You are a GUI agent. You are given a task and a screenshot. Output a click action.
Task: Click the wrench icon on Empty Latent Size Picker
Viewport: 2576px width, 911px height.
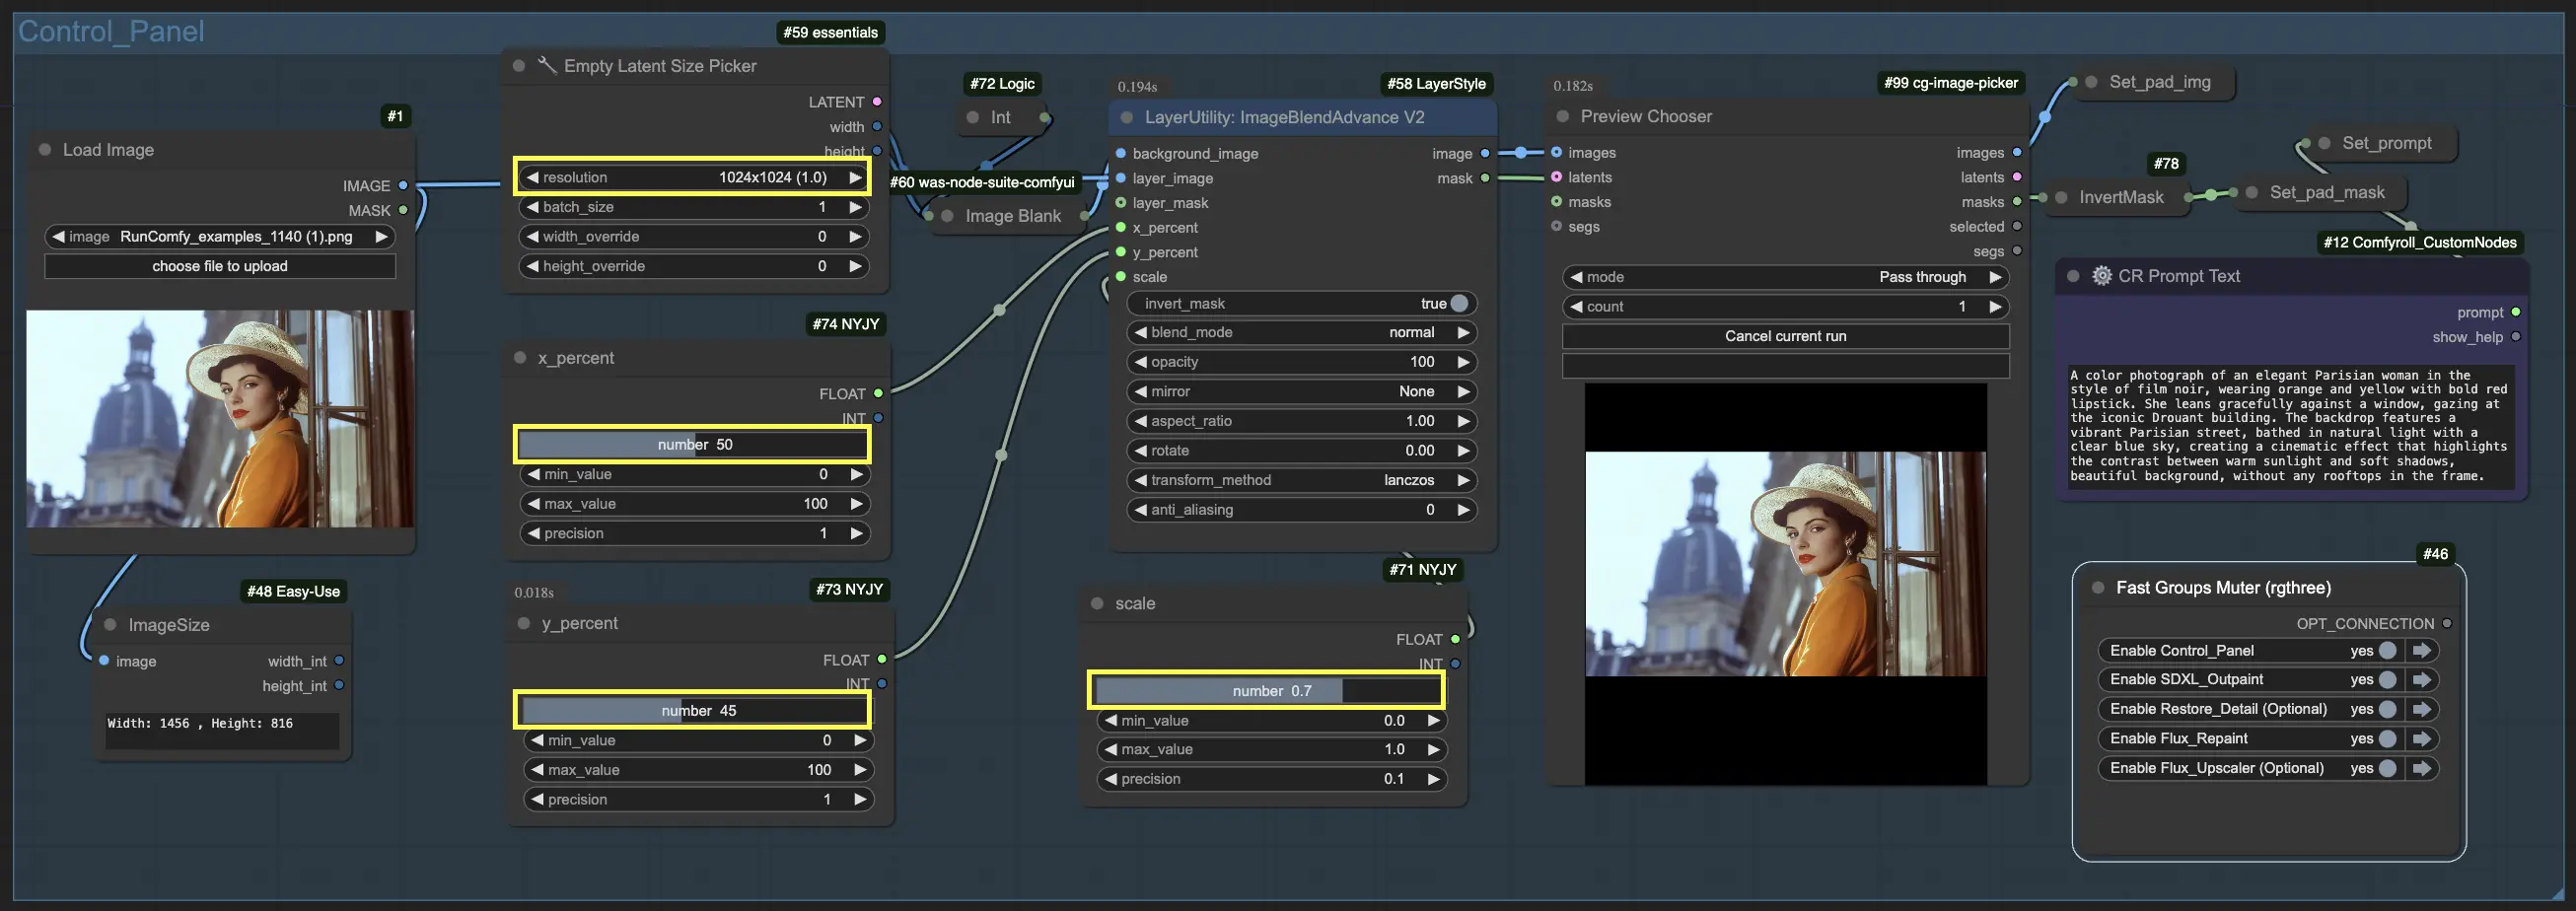[547, 66]
